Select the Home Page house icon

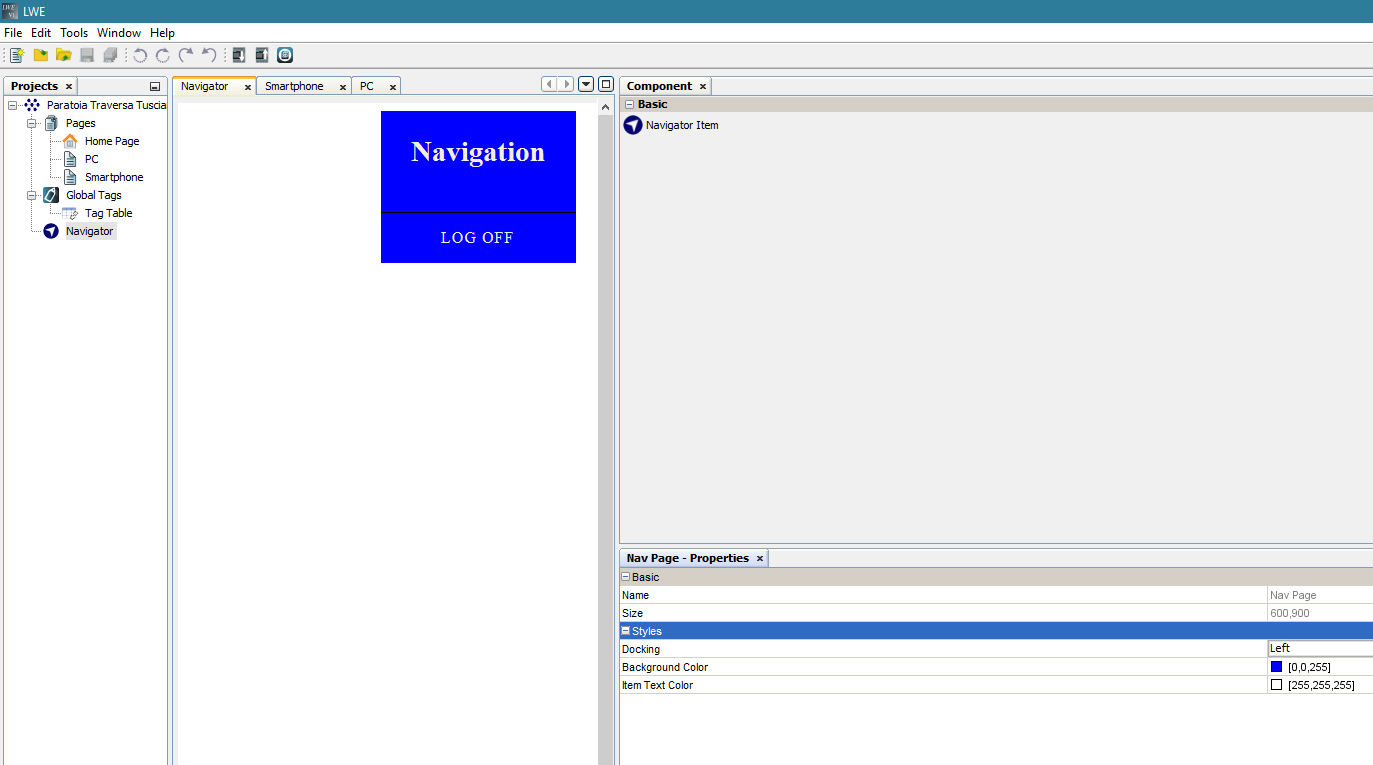point(70,141)
